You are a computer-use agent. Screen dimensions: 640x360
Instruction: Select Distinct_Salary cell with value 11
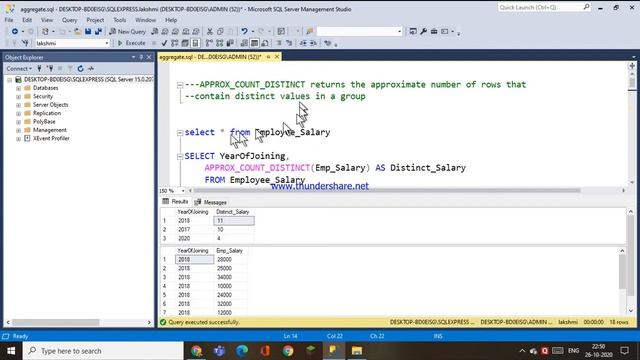point(234,221)
